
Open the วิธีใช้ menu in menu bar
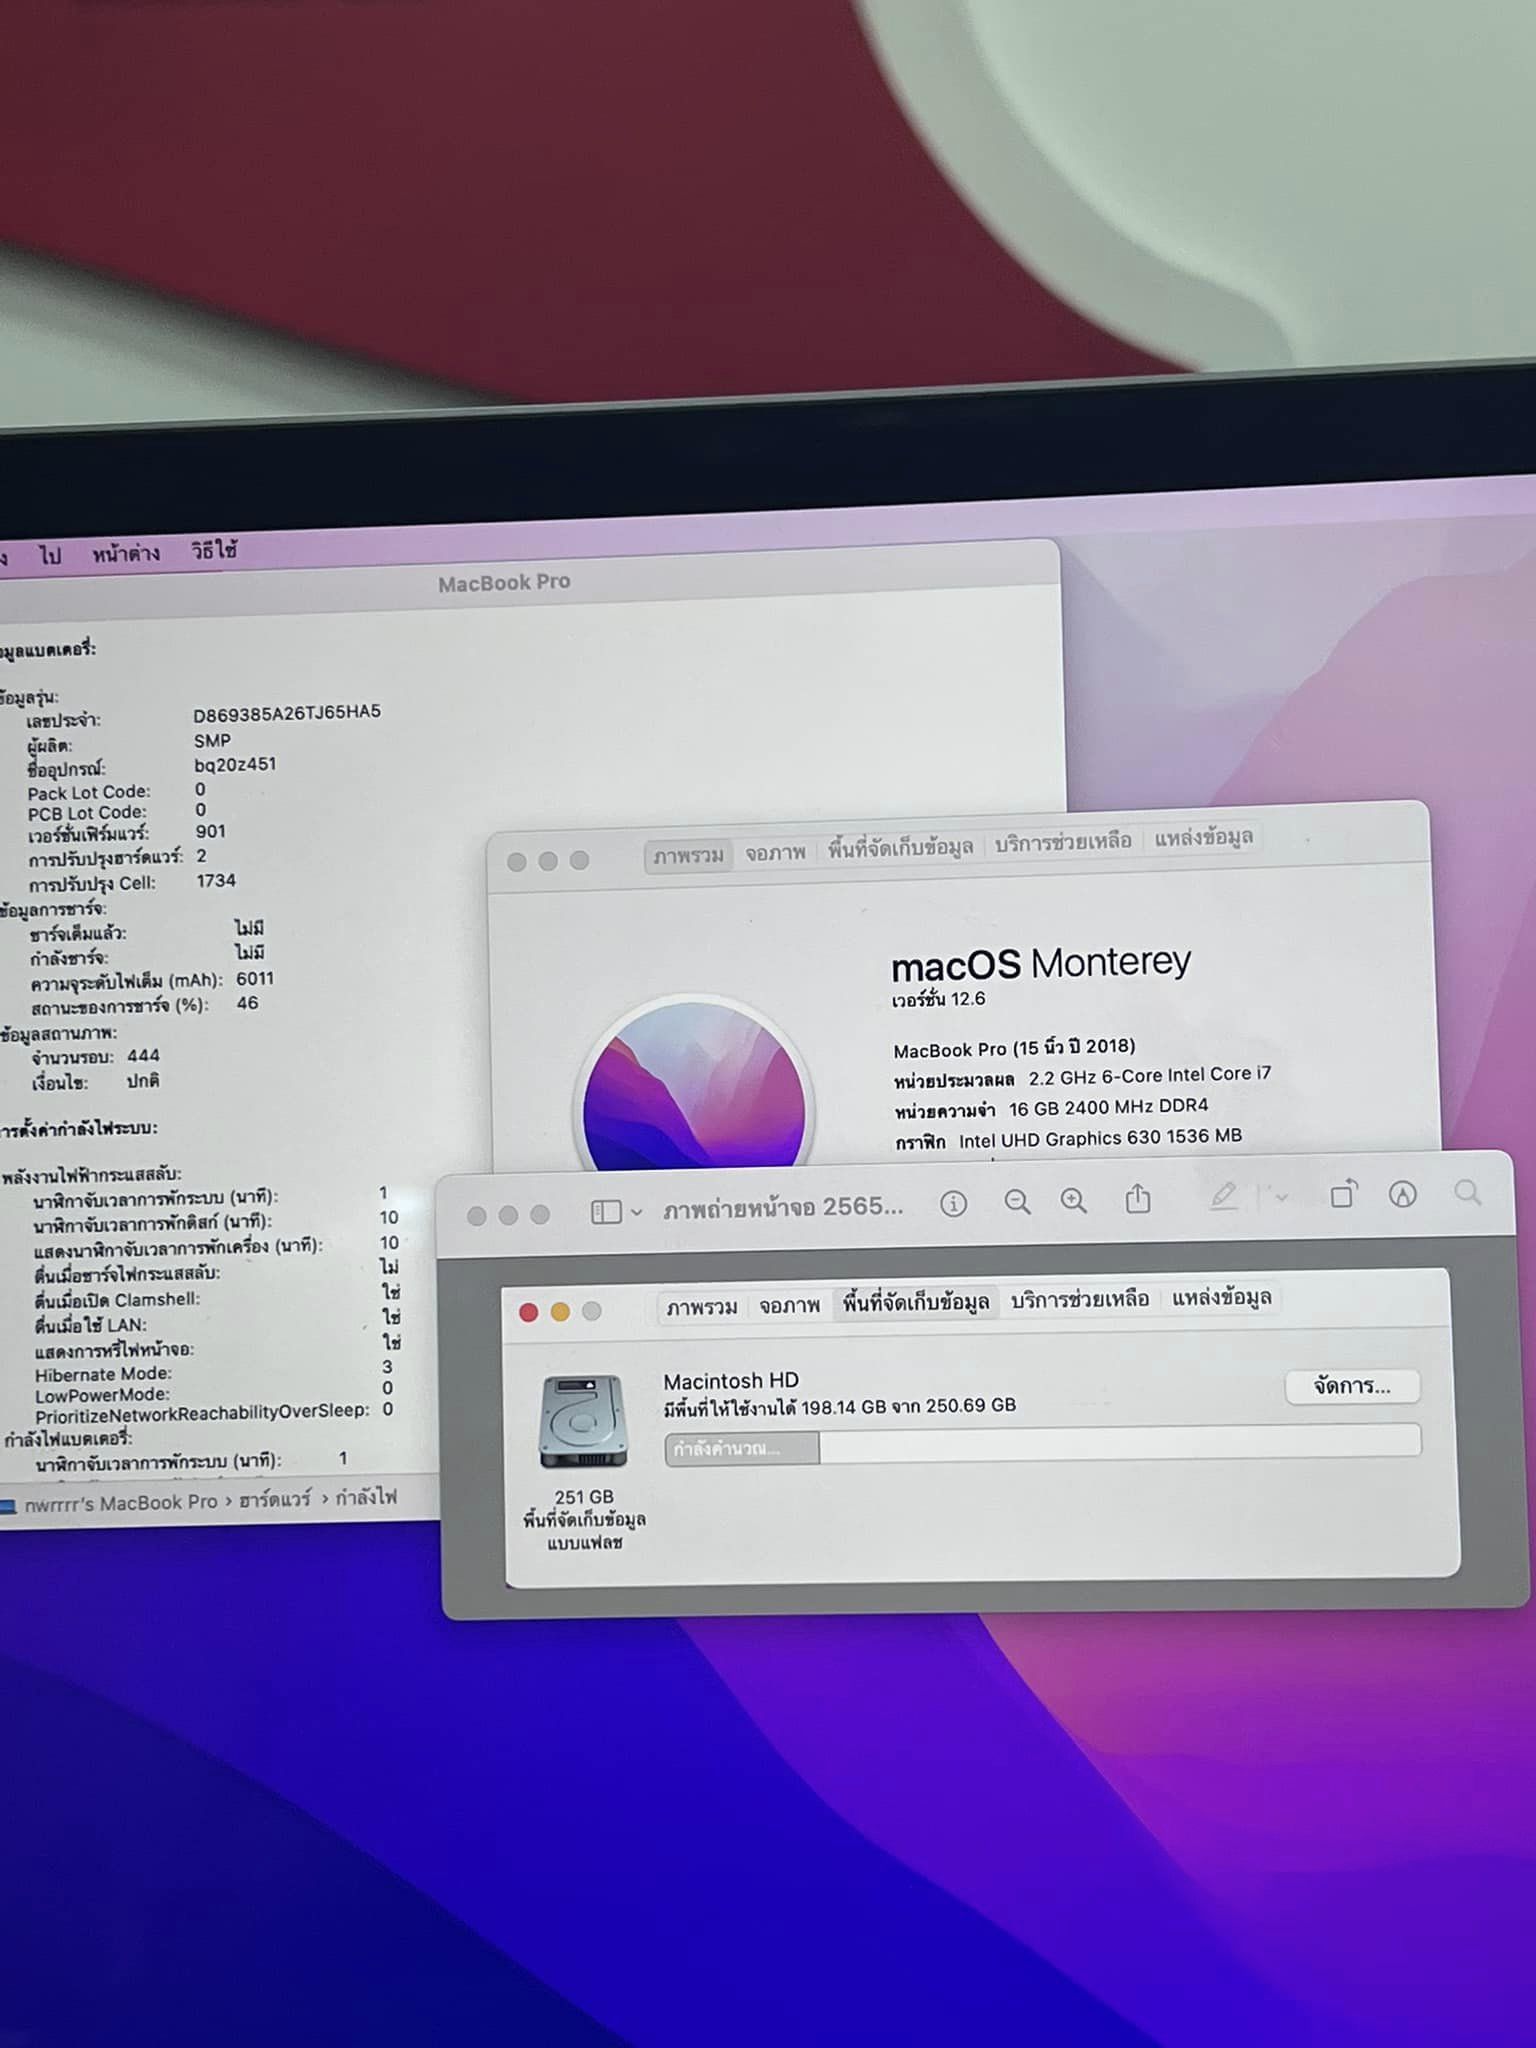pyautogui.click(x=214, y=550)
